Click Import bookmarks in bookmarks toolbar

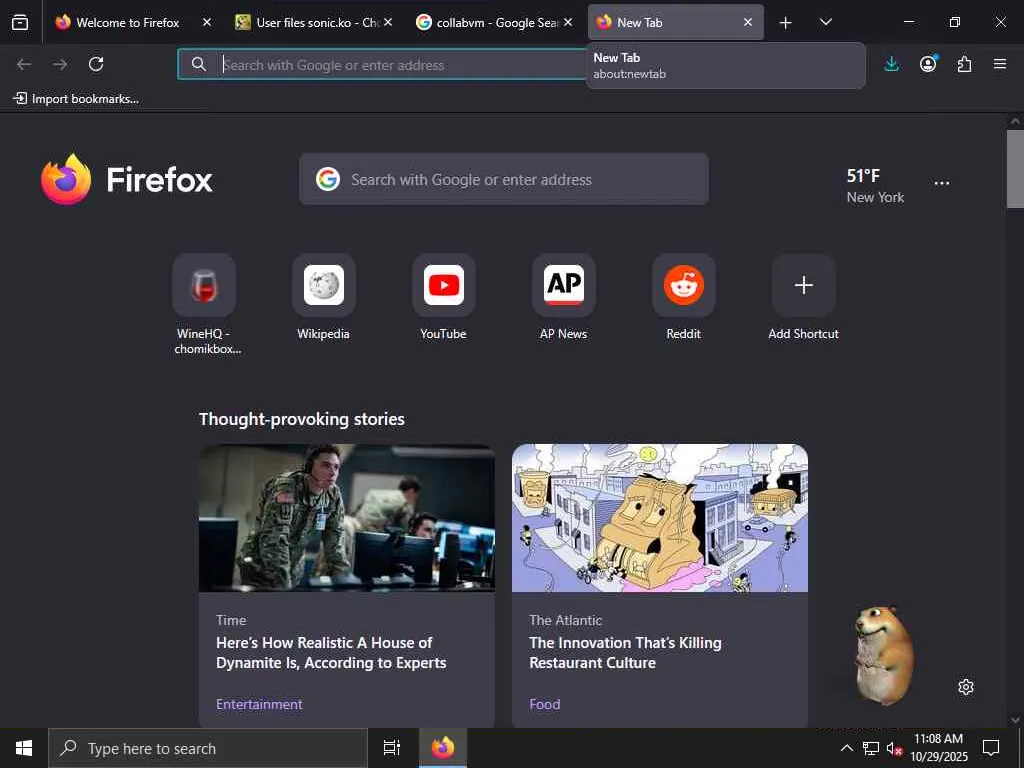click(x=76, y=99)
